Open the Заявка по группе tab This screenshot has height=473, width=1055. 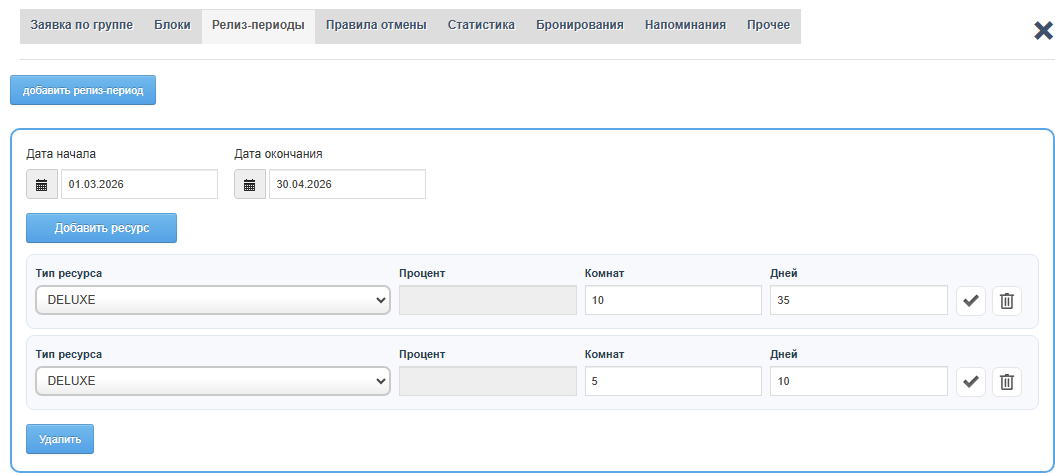point(81,25)
